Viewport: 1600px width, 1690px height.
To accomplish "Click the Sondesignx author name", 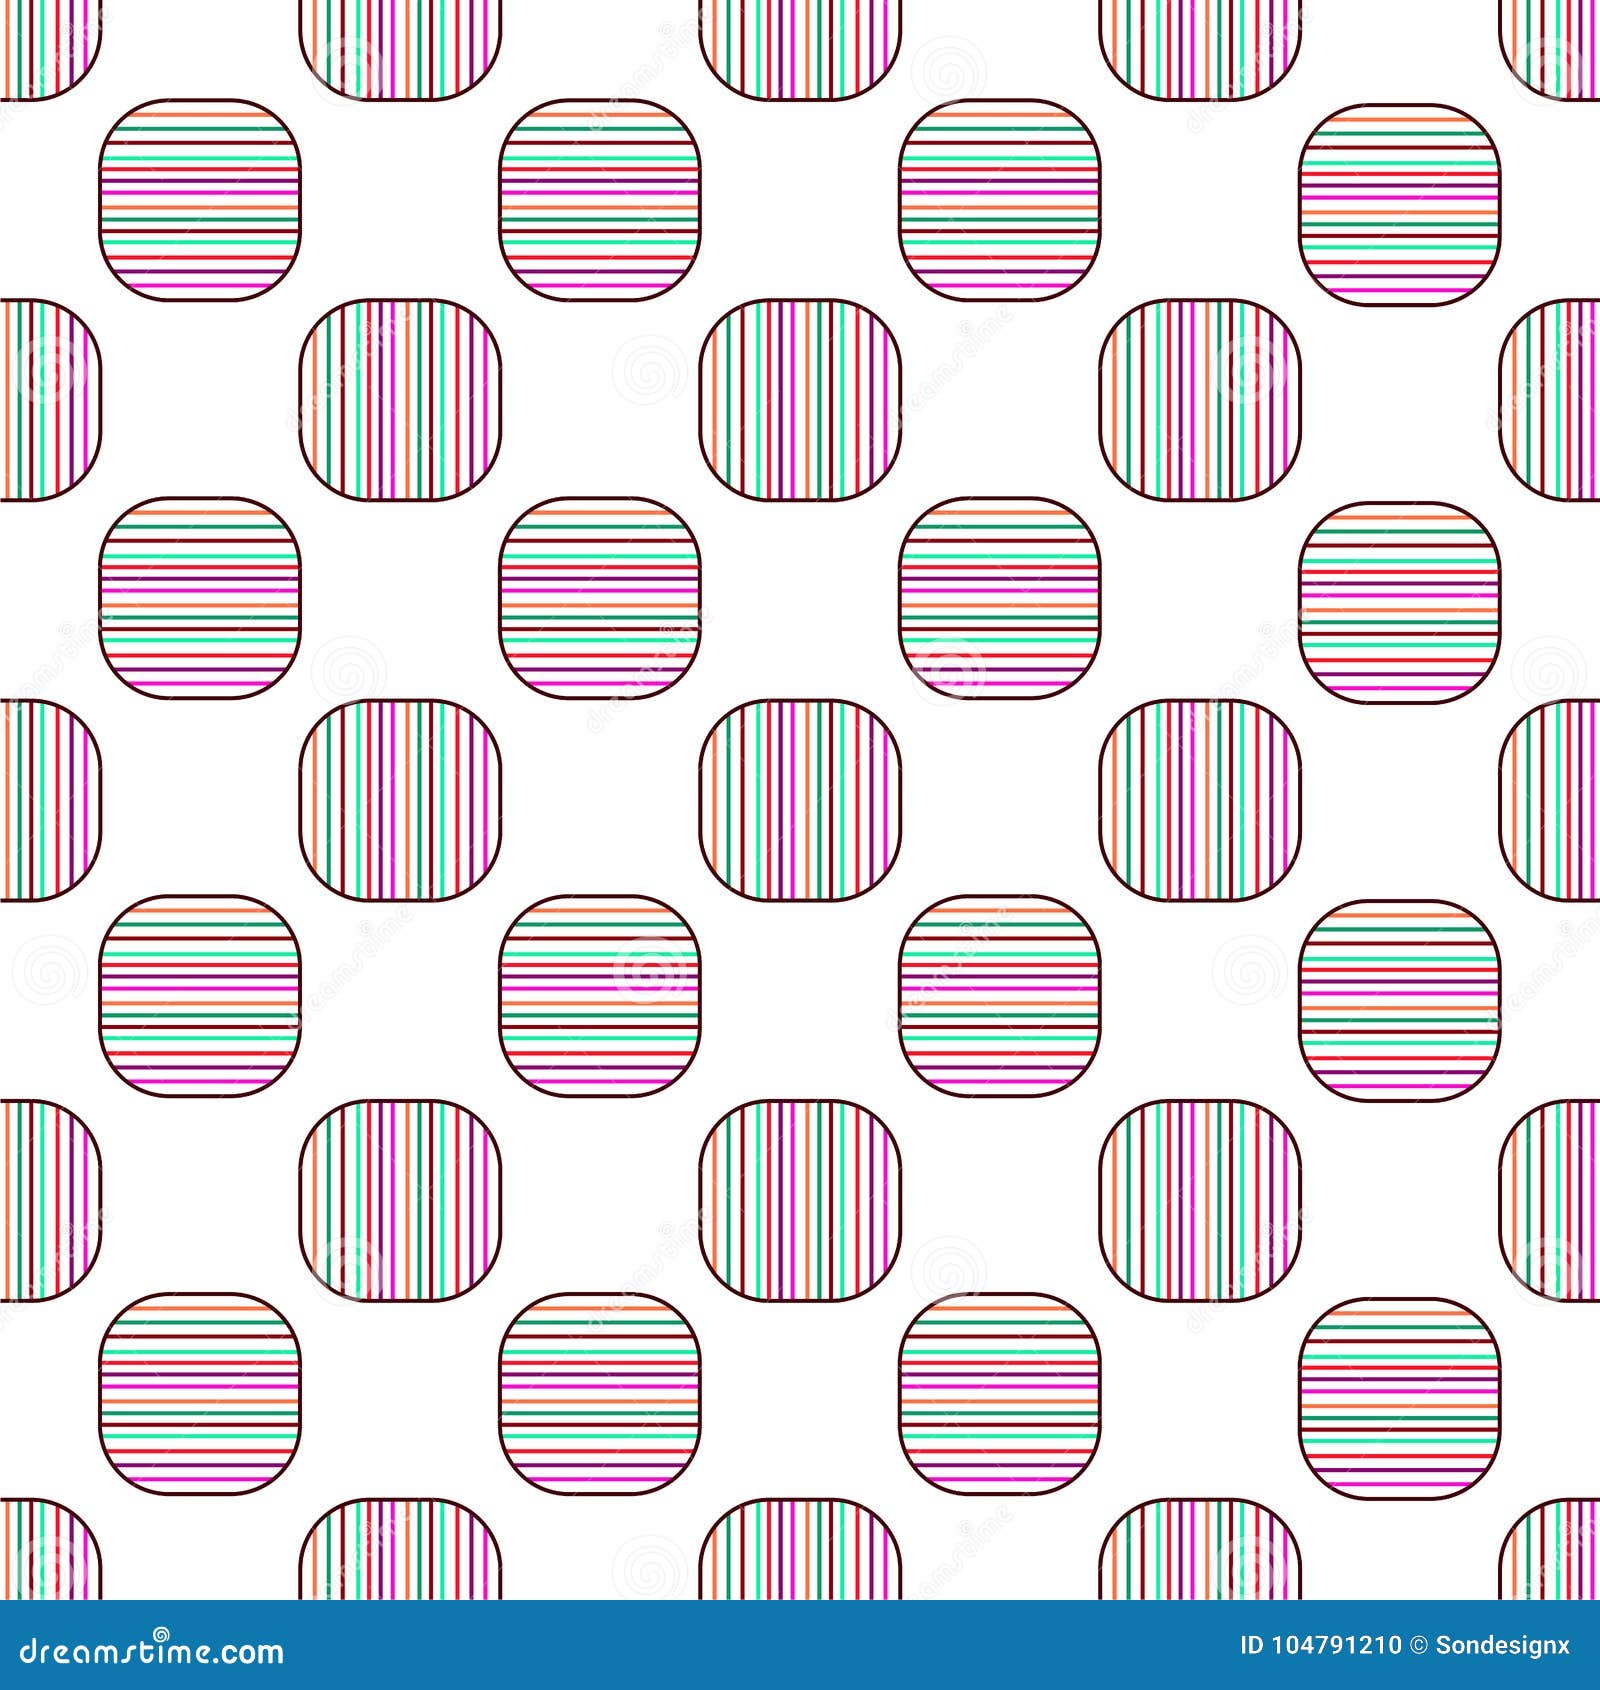I will (1502, 1647).
